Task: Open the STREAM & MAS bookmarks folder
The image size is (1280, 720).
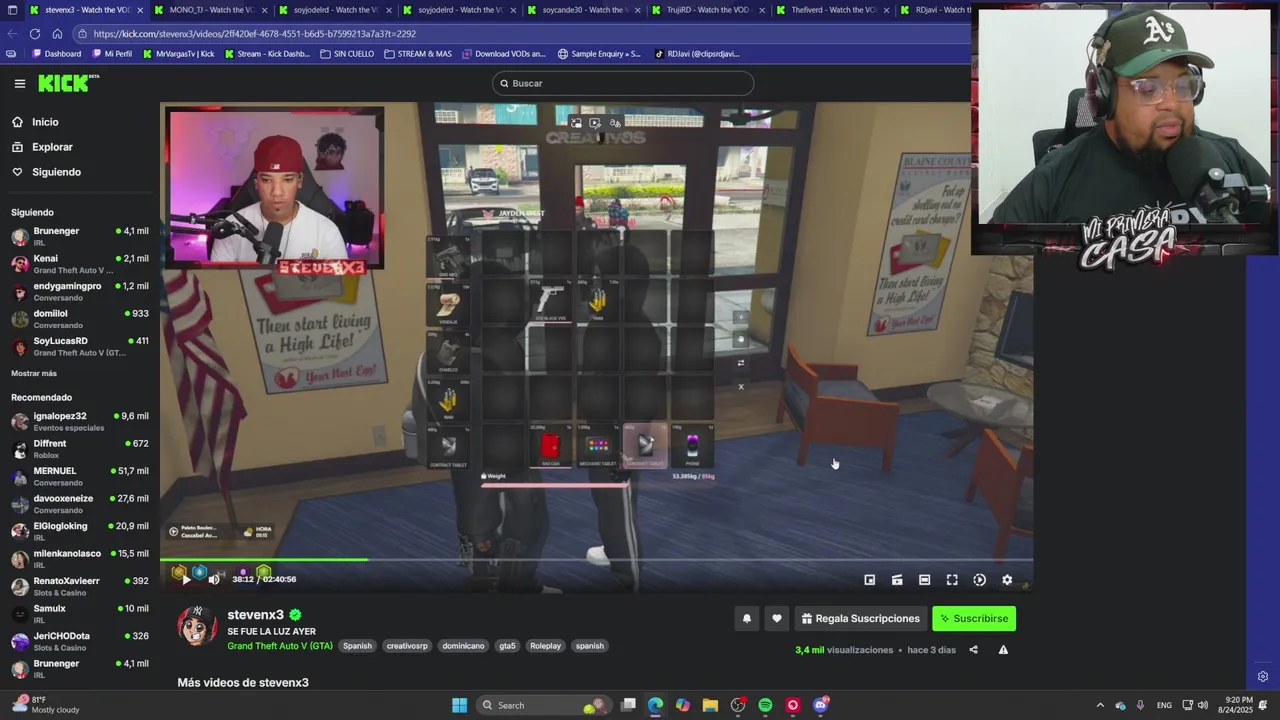Action: pyautogui.click(x=418, y=54)
